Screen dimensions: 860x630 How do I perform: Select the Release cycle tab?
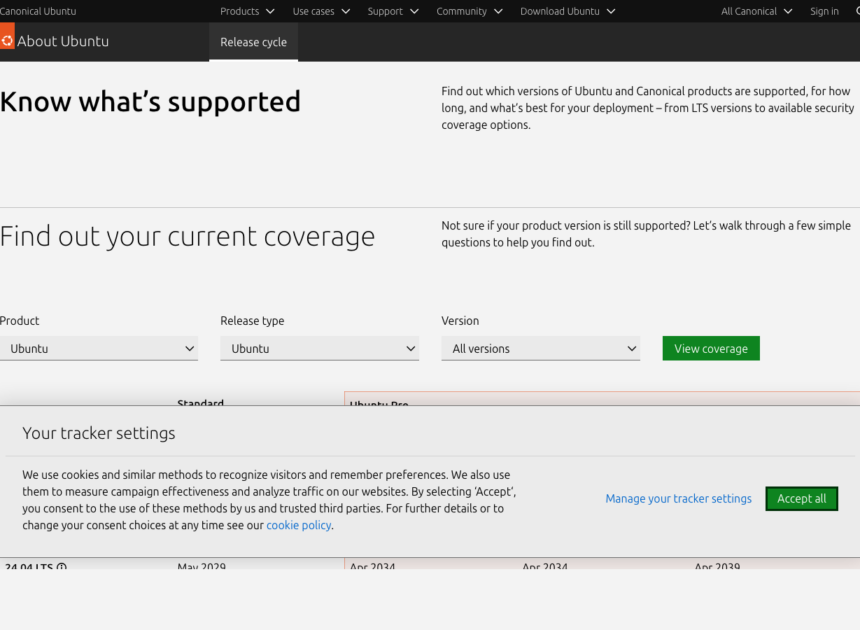tap(253, 41)
